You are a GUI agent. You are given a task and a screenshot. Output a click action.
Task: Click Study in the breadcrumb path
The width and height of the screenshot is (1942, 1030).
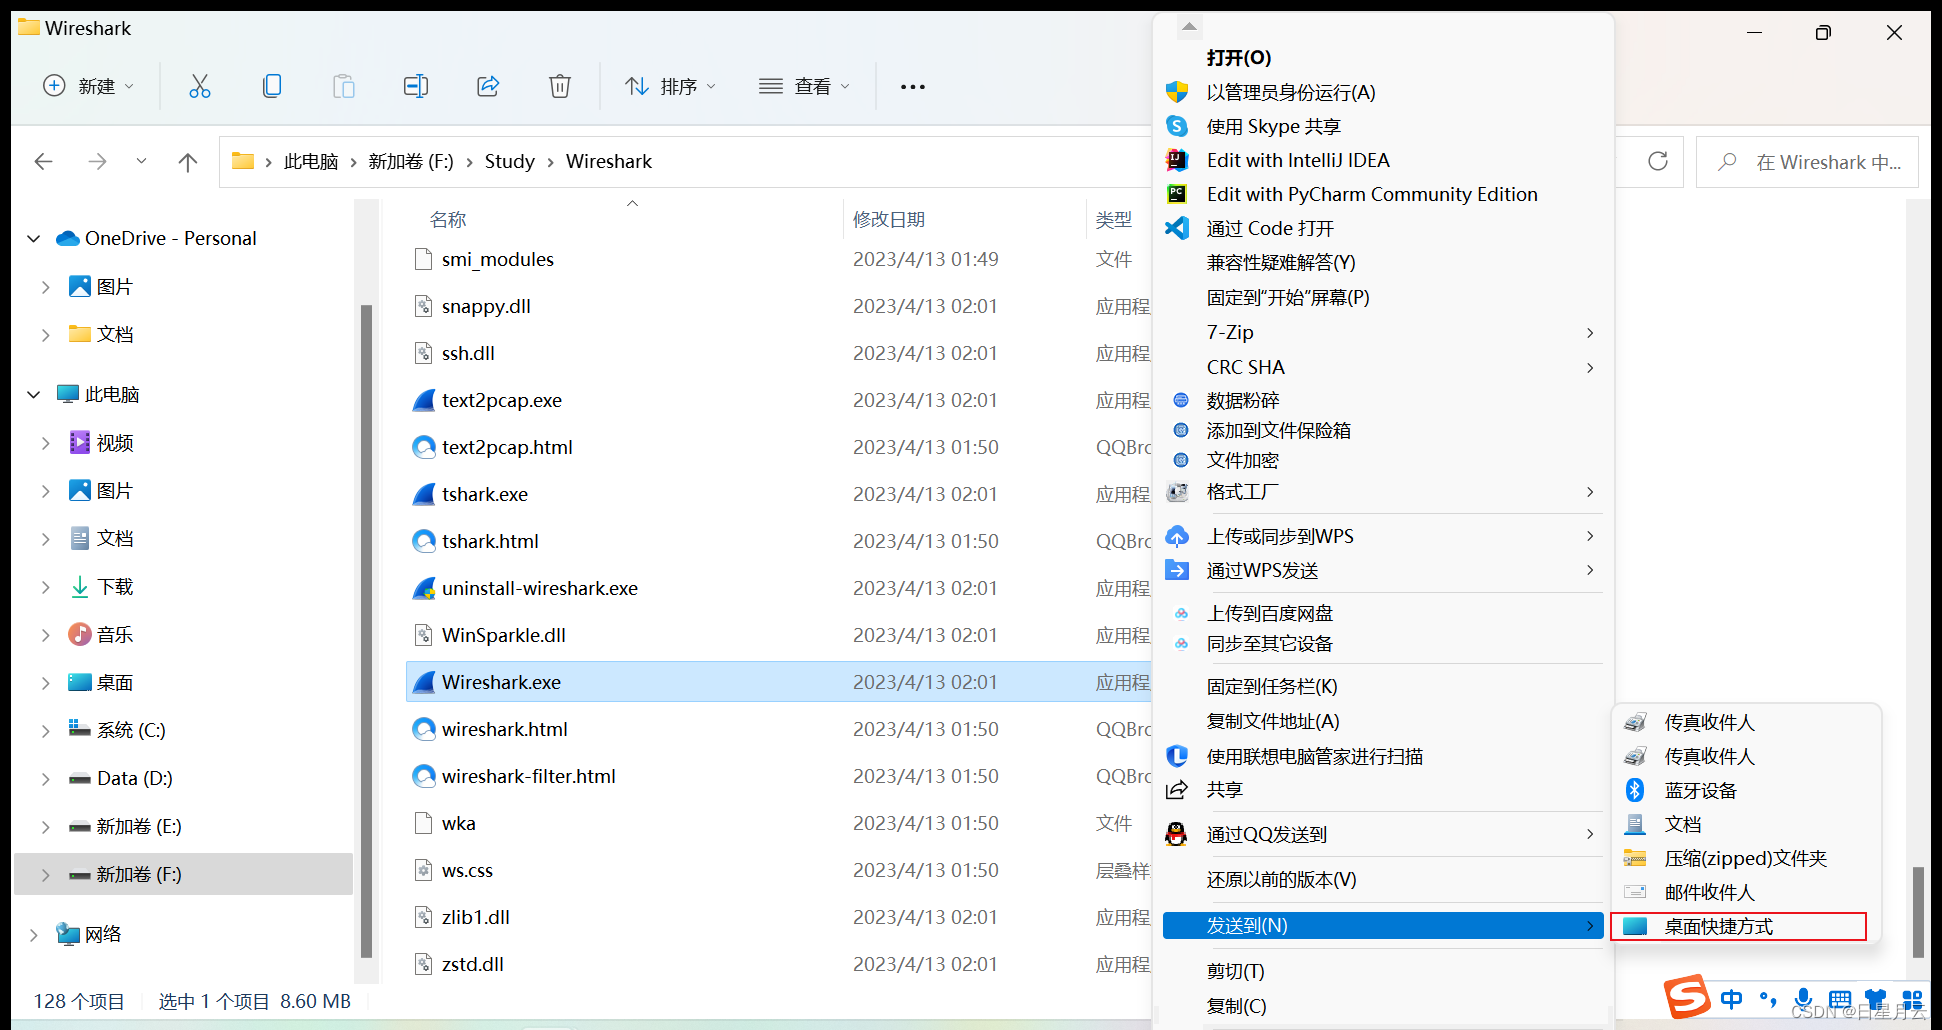509,161
